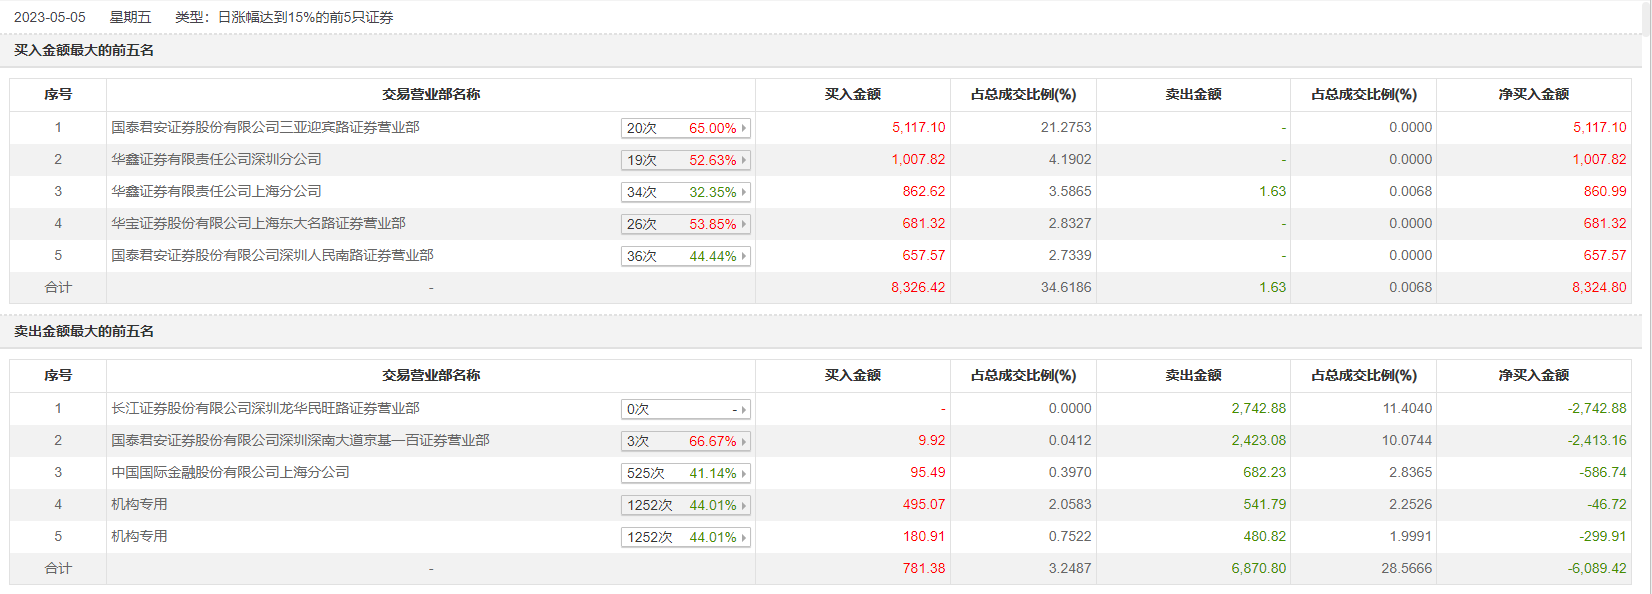Click 净买入金额 header in top buy table

click(1533, 94)
